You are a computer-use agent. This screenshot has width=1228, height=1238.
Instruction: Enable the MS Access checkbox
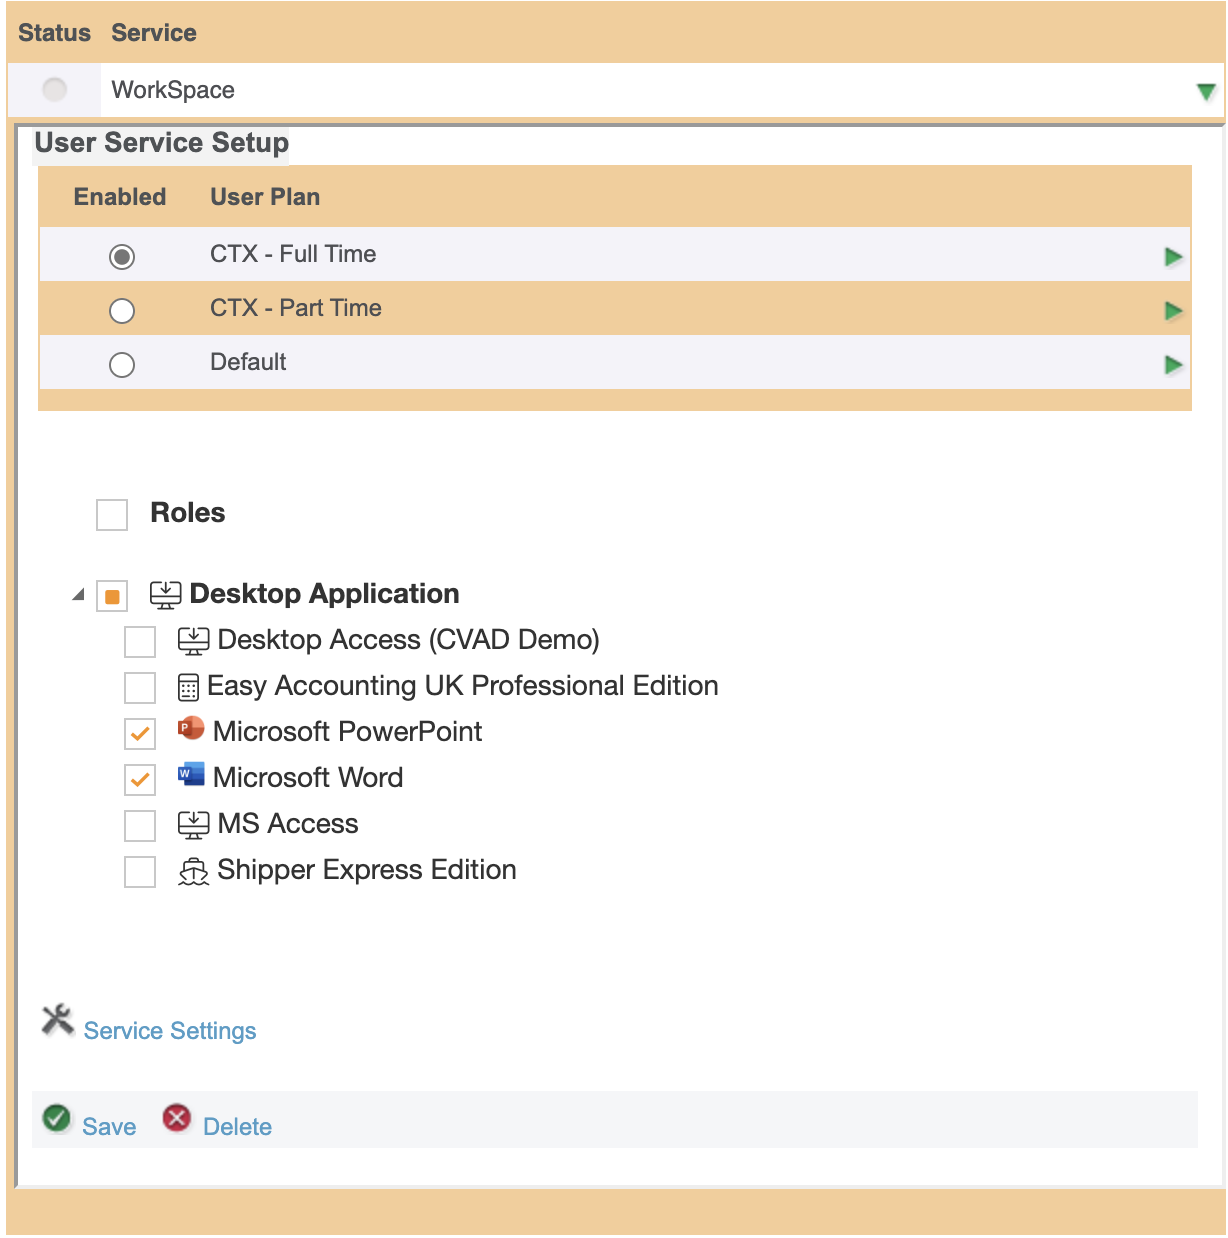pos(140,826)
